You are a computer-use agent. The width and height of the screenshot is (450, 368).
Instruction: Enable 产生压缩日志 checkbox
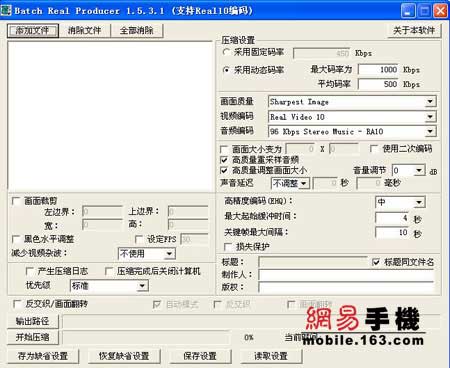point(30,271)
